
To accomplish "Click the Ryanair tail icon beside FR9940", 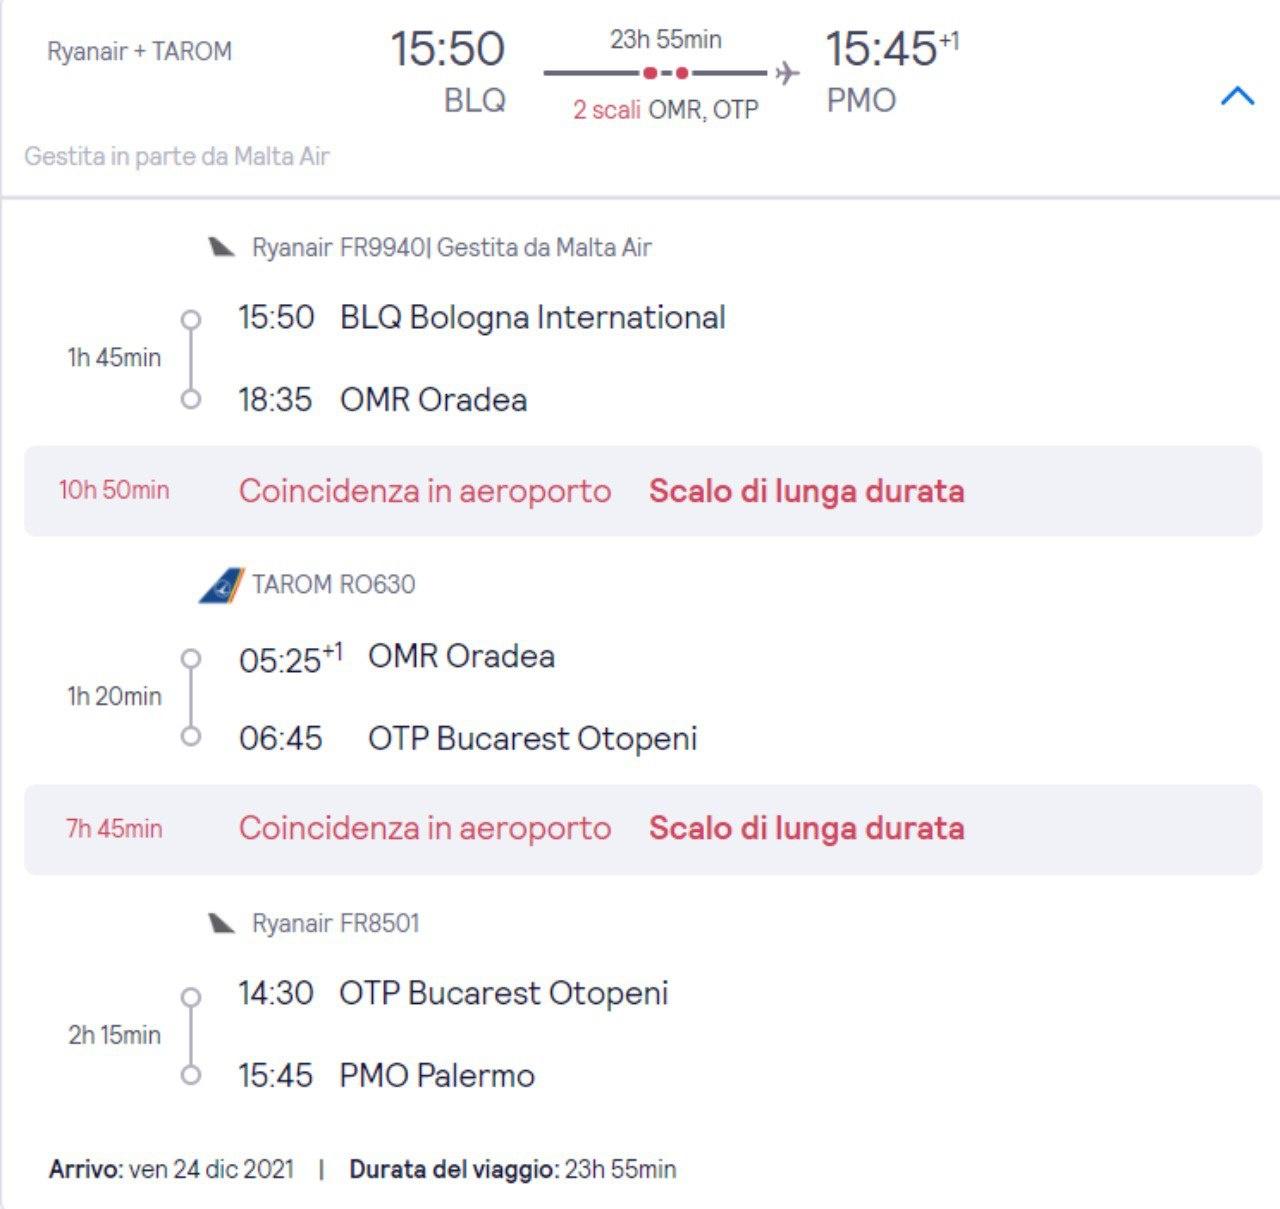I will point(221,247).
